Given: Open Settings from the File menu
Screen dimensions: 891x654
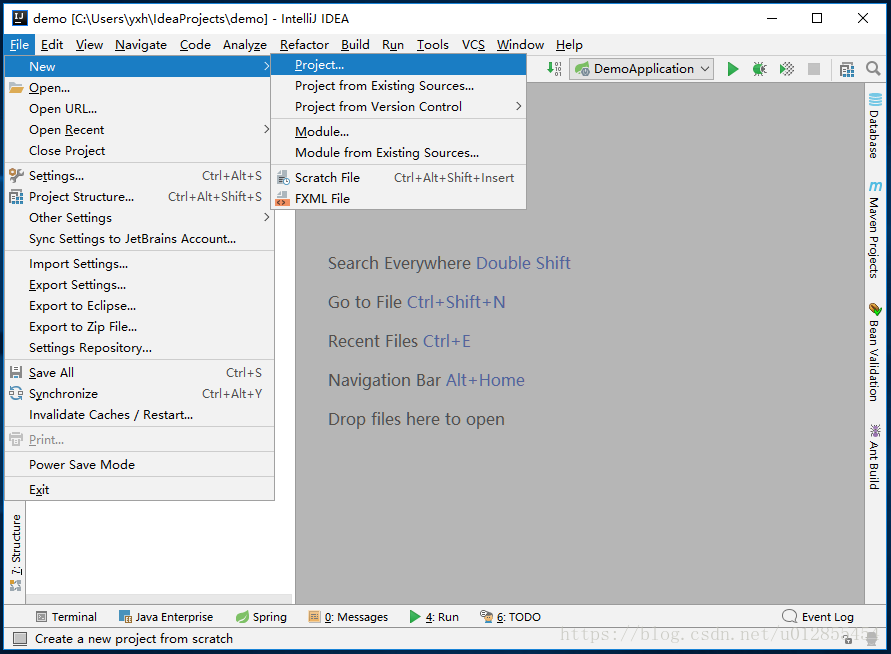Looking at the screenshot, I should (x=139, y=176).
